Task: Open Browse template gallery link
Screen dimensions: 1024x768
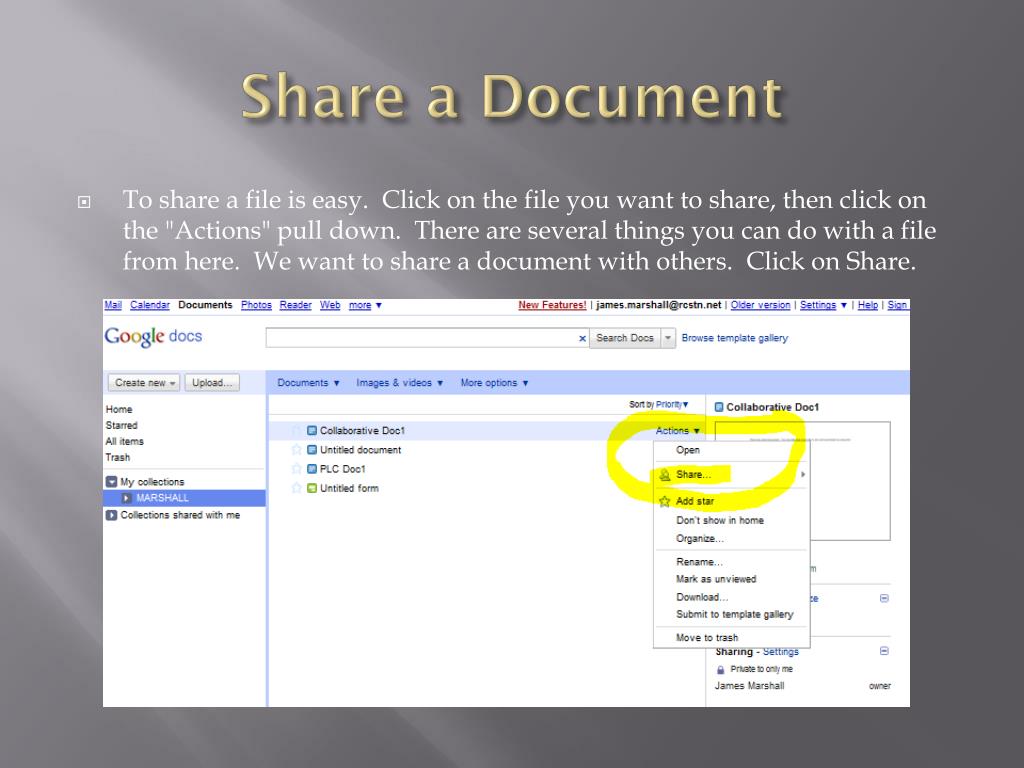Action: (x=735, y=338)
